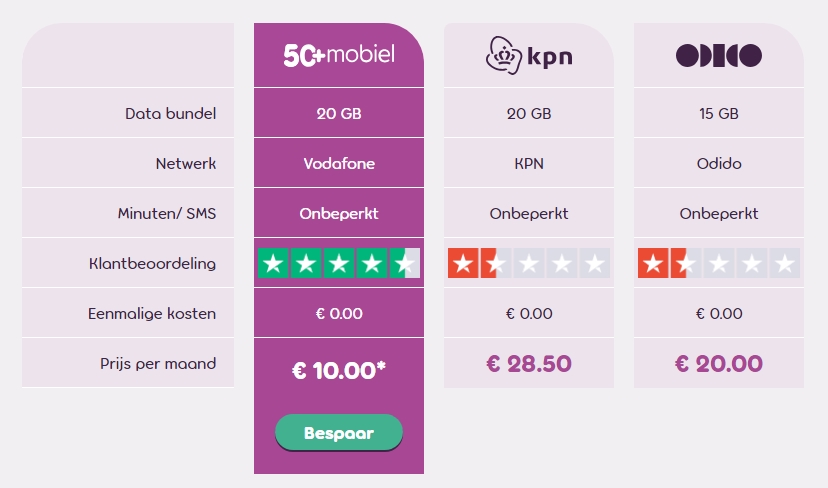Image resolution: width=828 pixels, height=488 pixels.
Task: Click the 15 GB Odido data cell
Action: coord(719,113)
